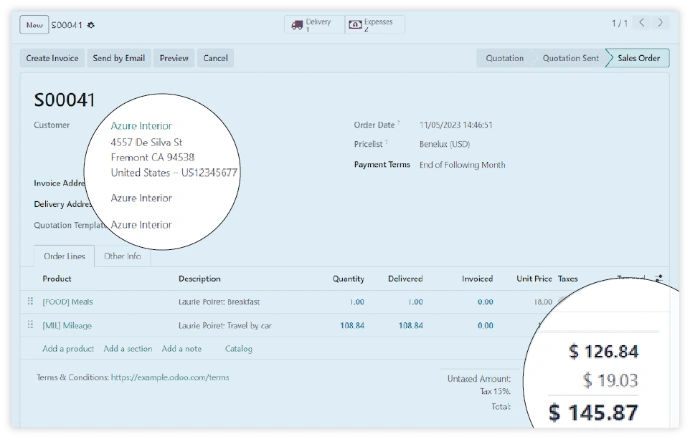The height and width of the screenshot is (439, 690).
Task: Open the Pricelist Benelux (USD) dropdown
Action: click(445, 144)
